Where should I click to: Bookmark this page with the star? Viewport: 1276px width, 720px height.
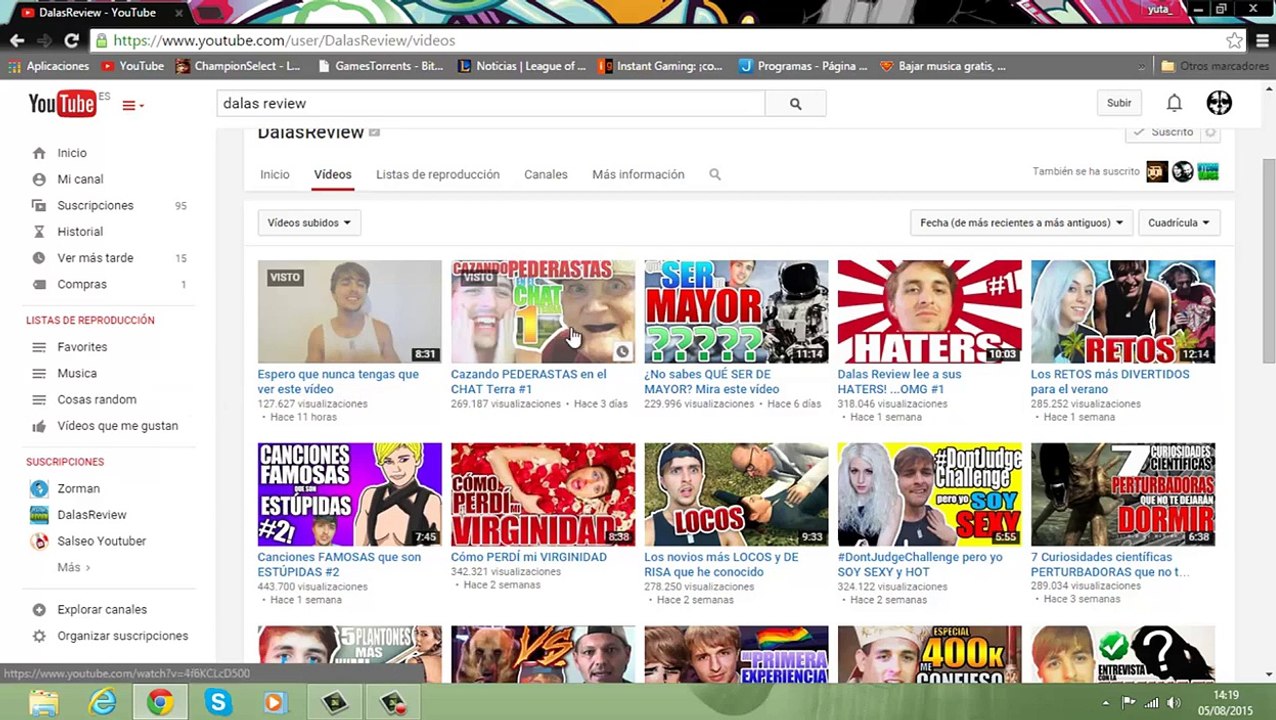coord(1234,41)
